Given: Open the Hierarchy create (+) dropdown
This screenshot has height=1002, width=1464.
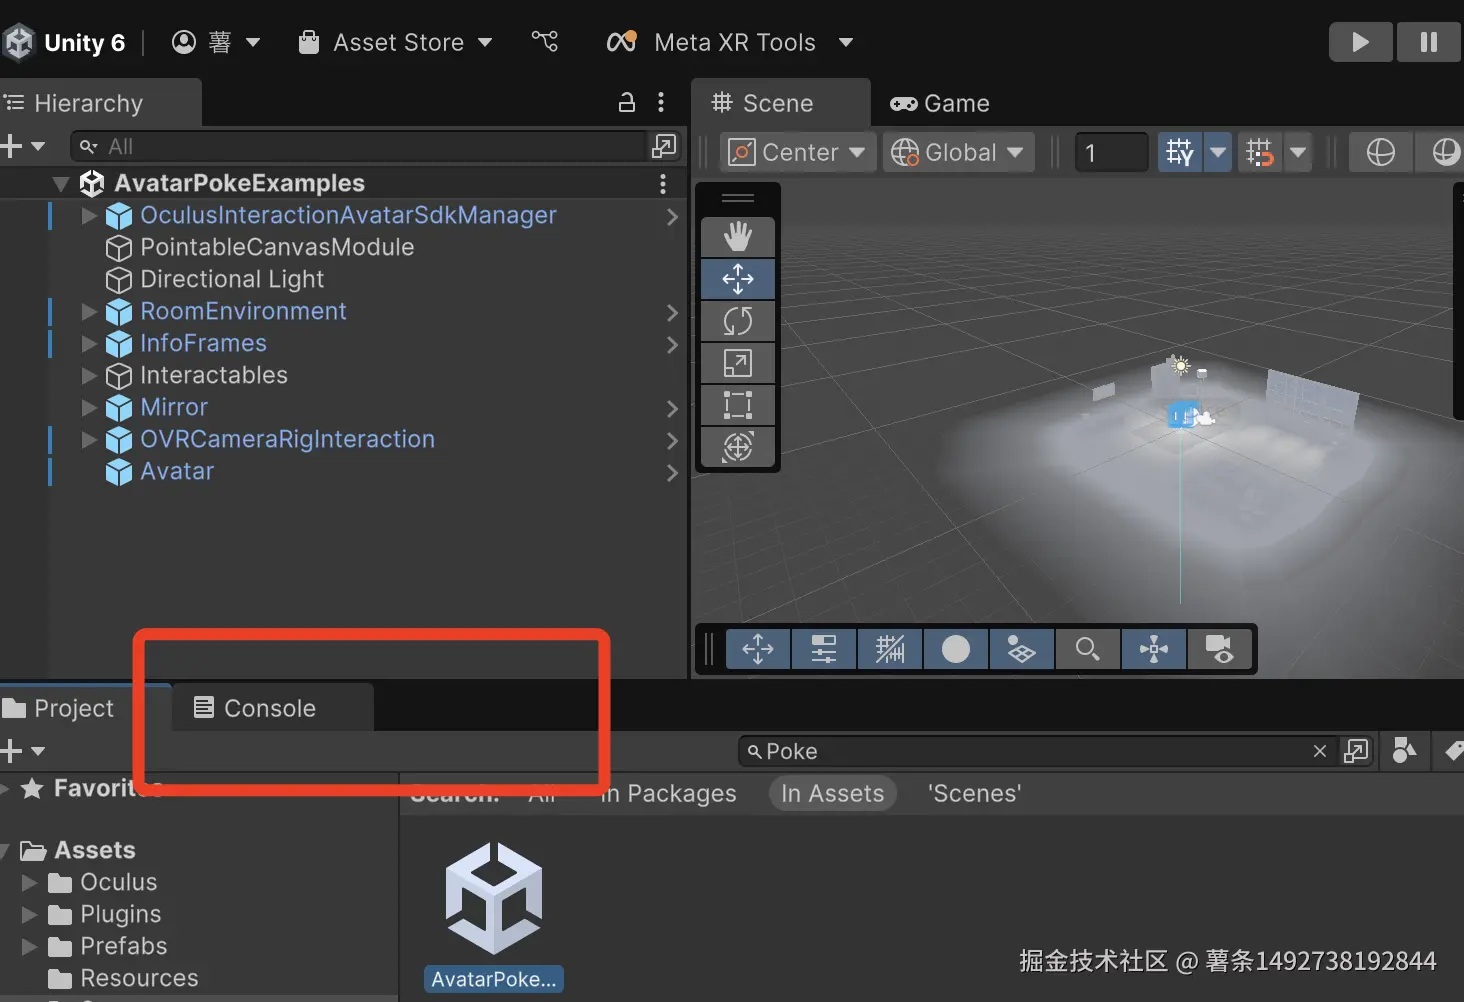Looking at the screenshot, I should [23, 146].
